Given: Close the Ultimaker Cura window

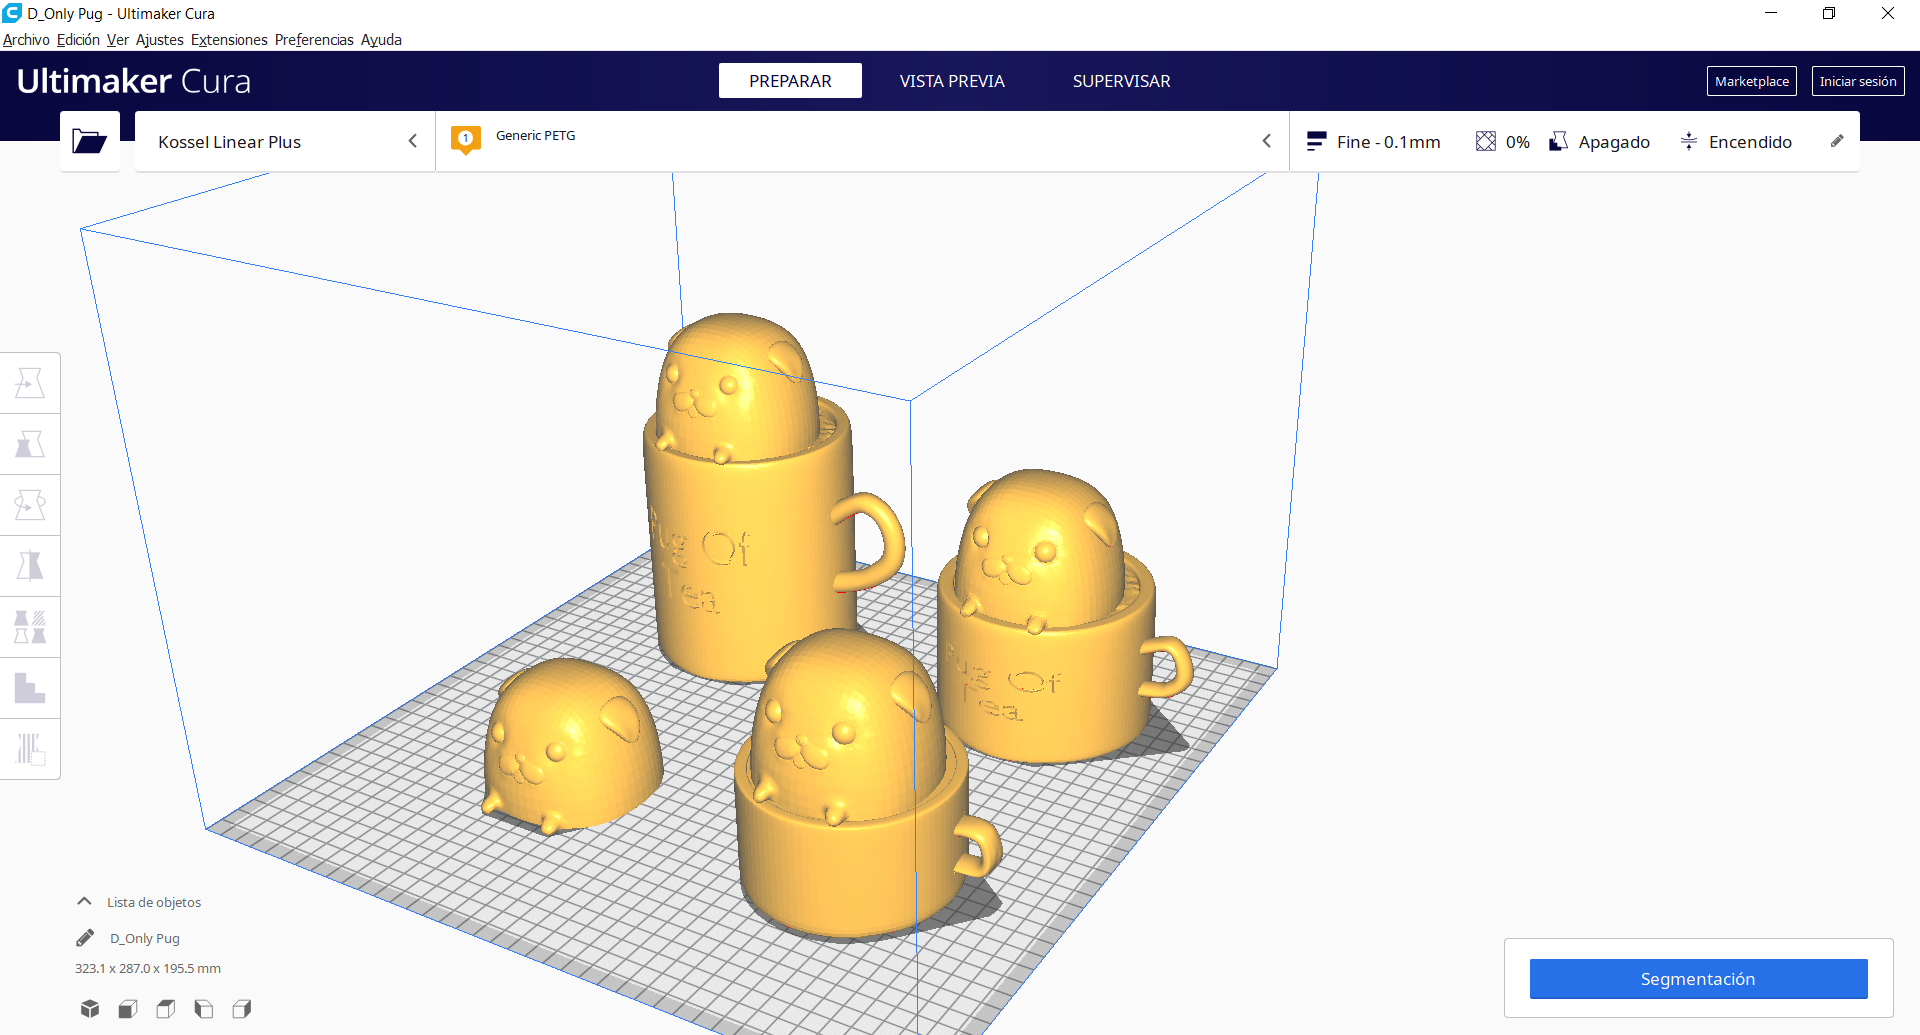Looking at the screenshot, I should (1888, 13).
